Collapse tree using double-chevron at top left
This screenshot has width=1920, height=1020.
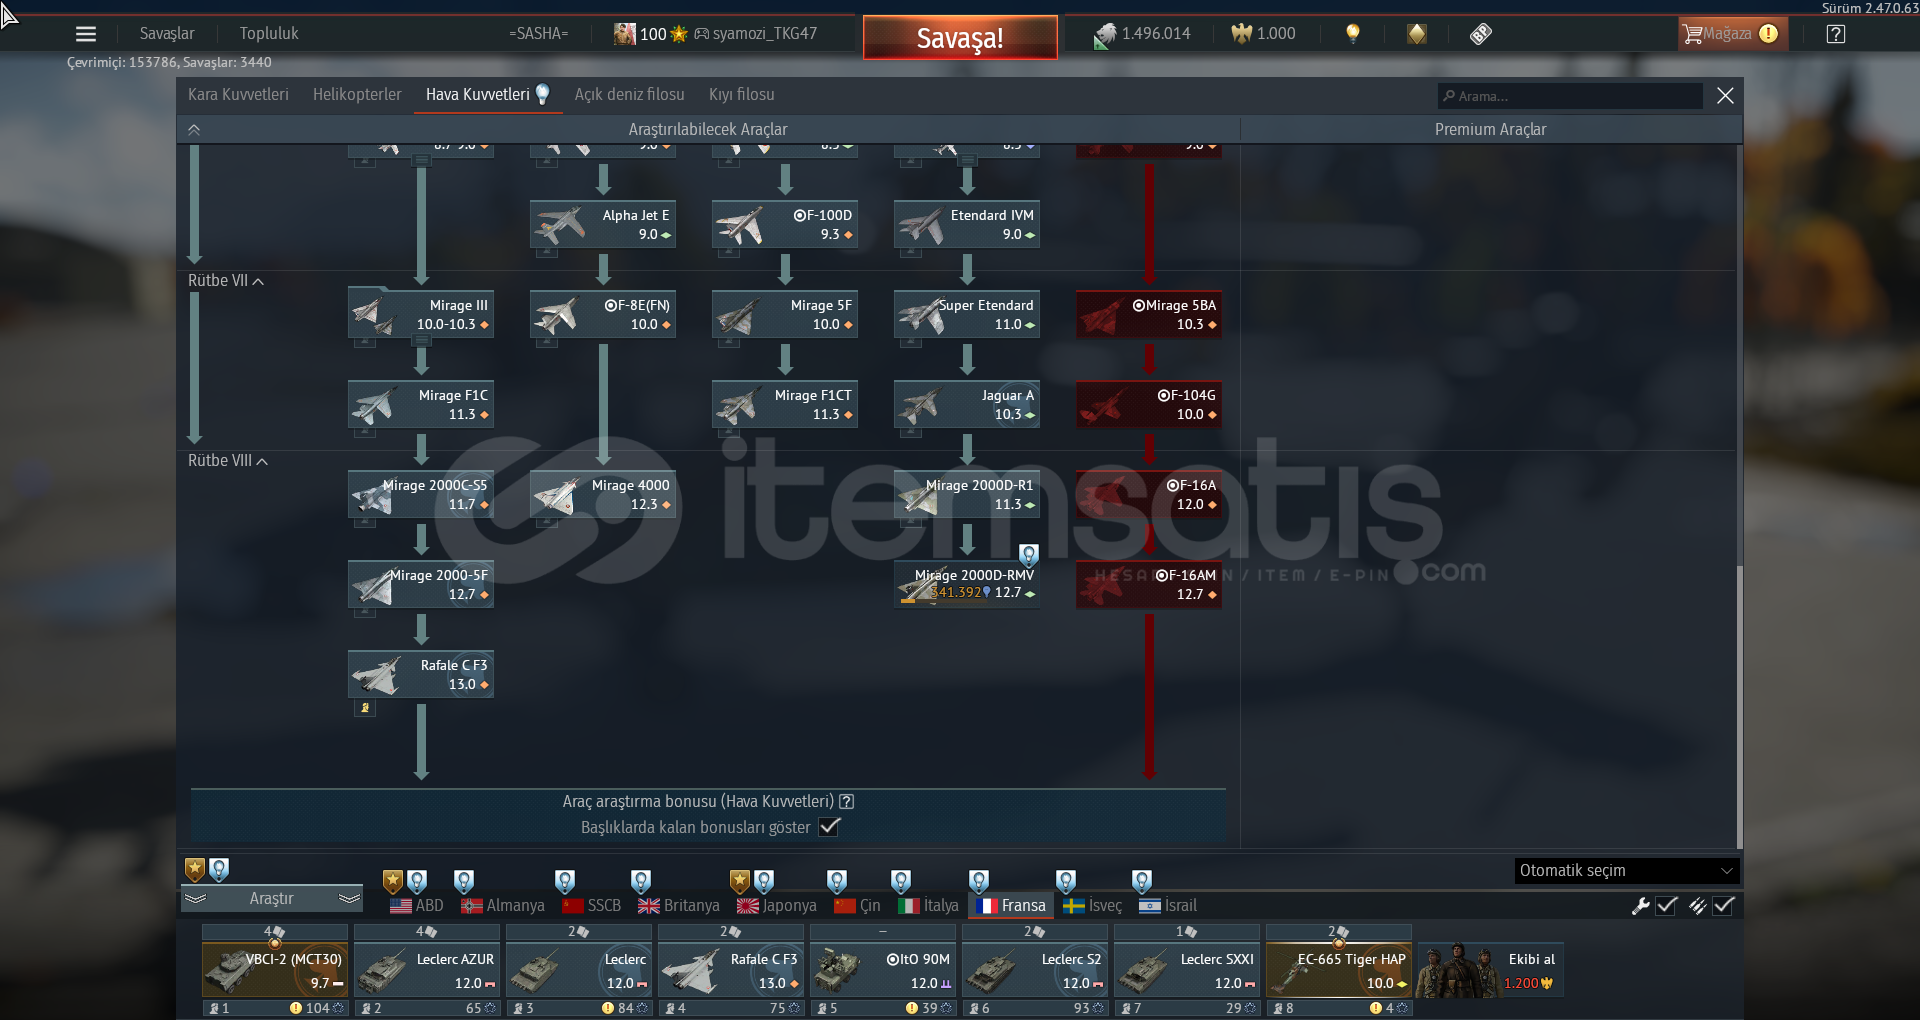pos(194,130)
